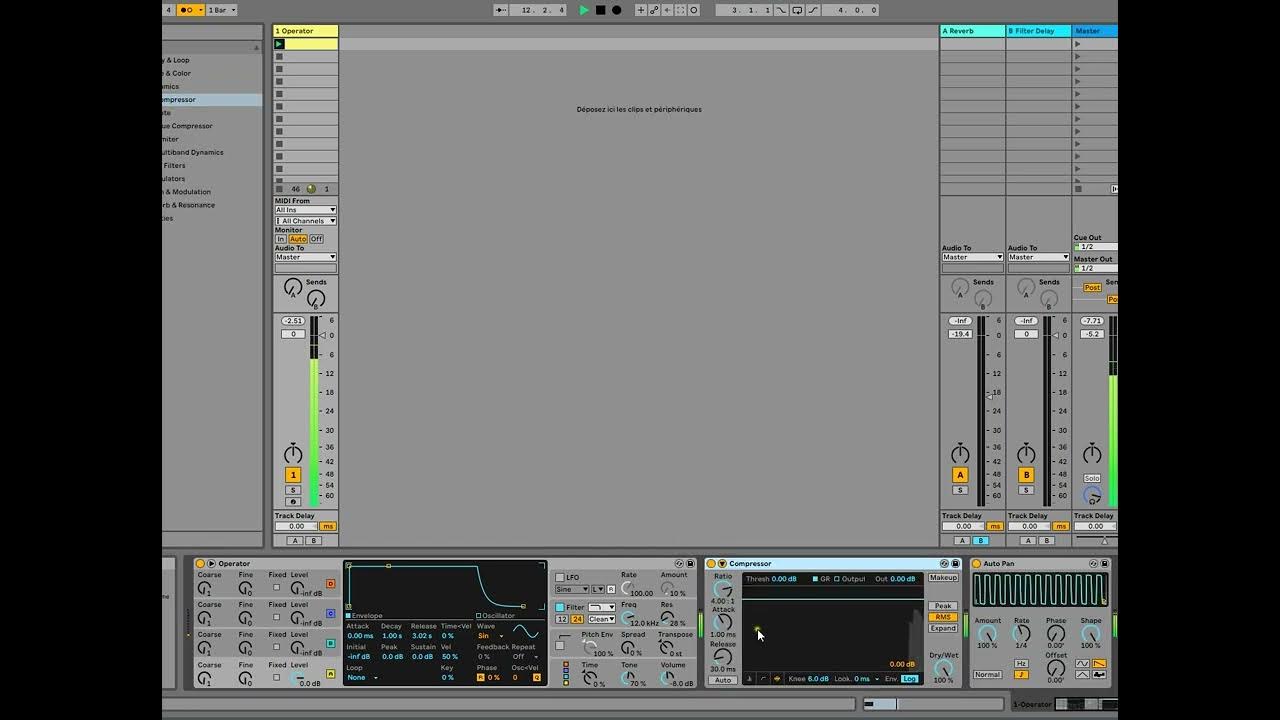The width and height of the screenshot is (1280, 720).
Task: Select Operator oscillator A button
Action: point(331,674)
